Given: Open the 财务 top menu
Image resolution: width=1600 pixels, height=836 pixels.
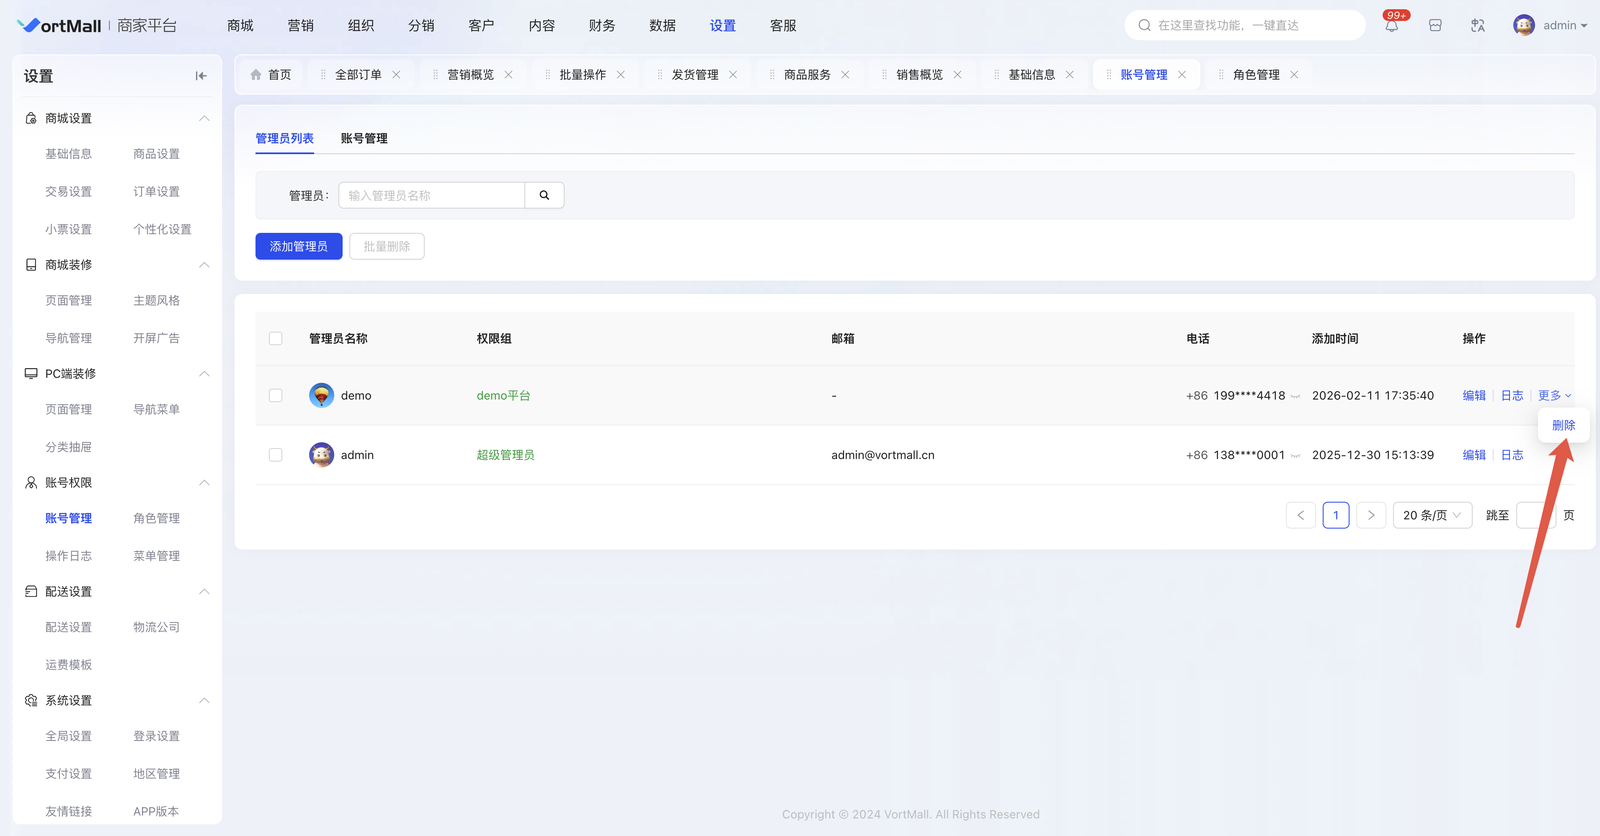Looking at the screenshot, I should [602, 26].
